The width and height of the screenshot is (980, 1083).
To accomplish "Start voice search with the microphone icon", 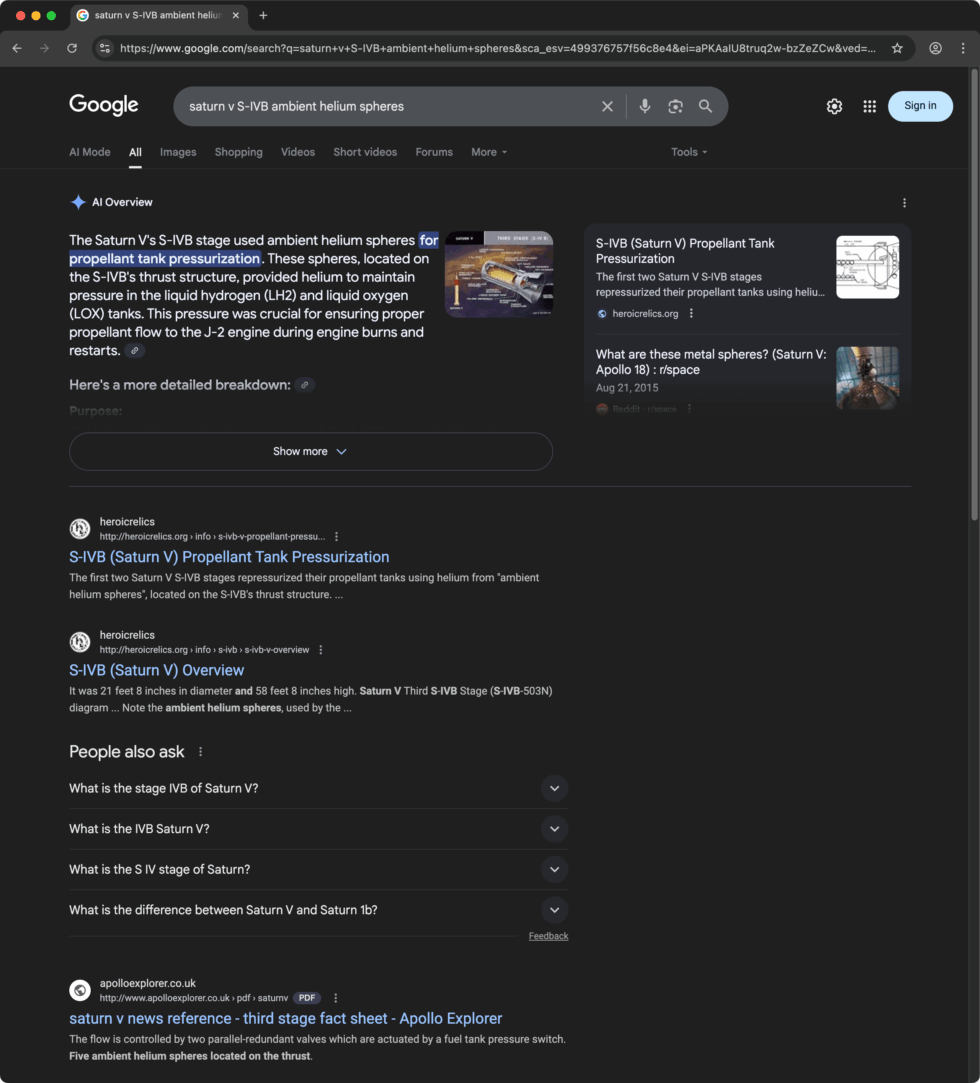I will (644, 106).
